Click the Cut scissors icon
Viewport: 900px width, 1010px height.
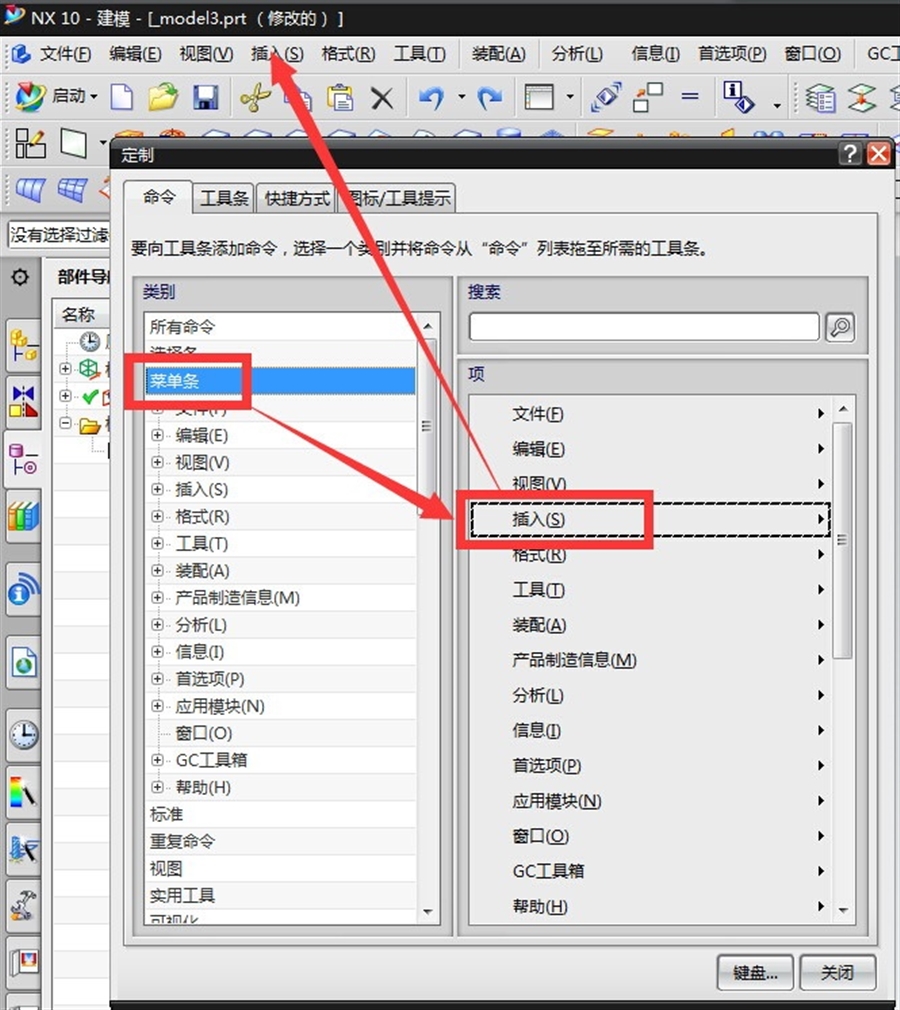255,98
